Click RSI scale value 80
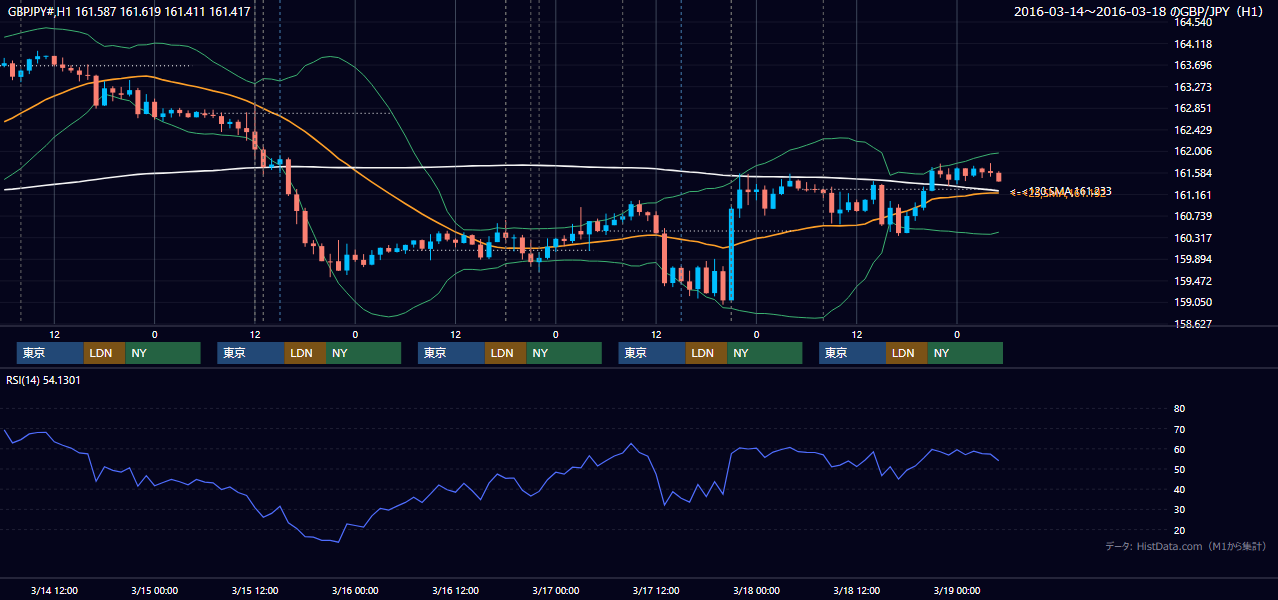1278x600 pixels. tap(1179, 409)
